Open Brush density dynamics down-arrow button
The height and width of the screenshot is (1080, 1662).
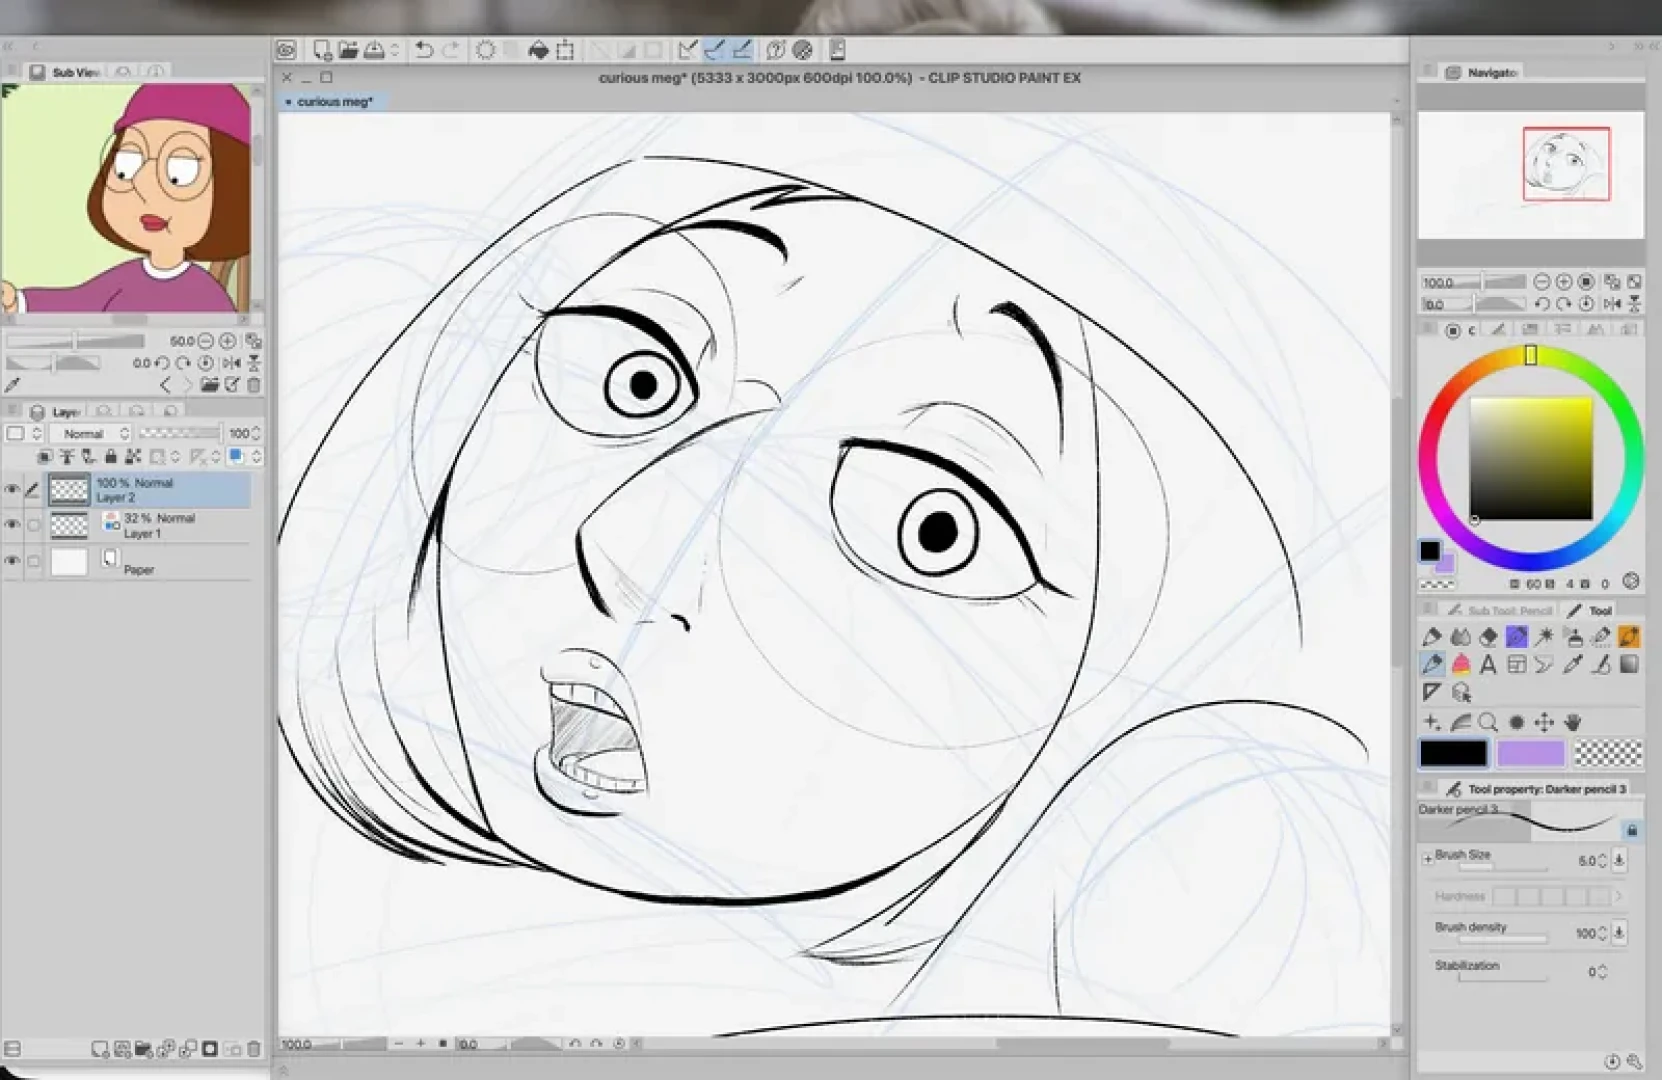(x=1620, y=933)
